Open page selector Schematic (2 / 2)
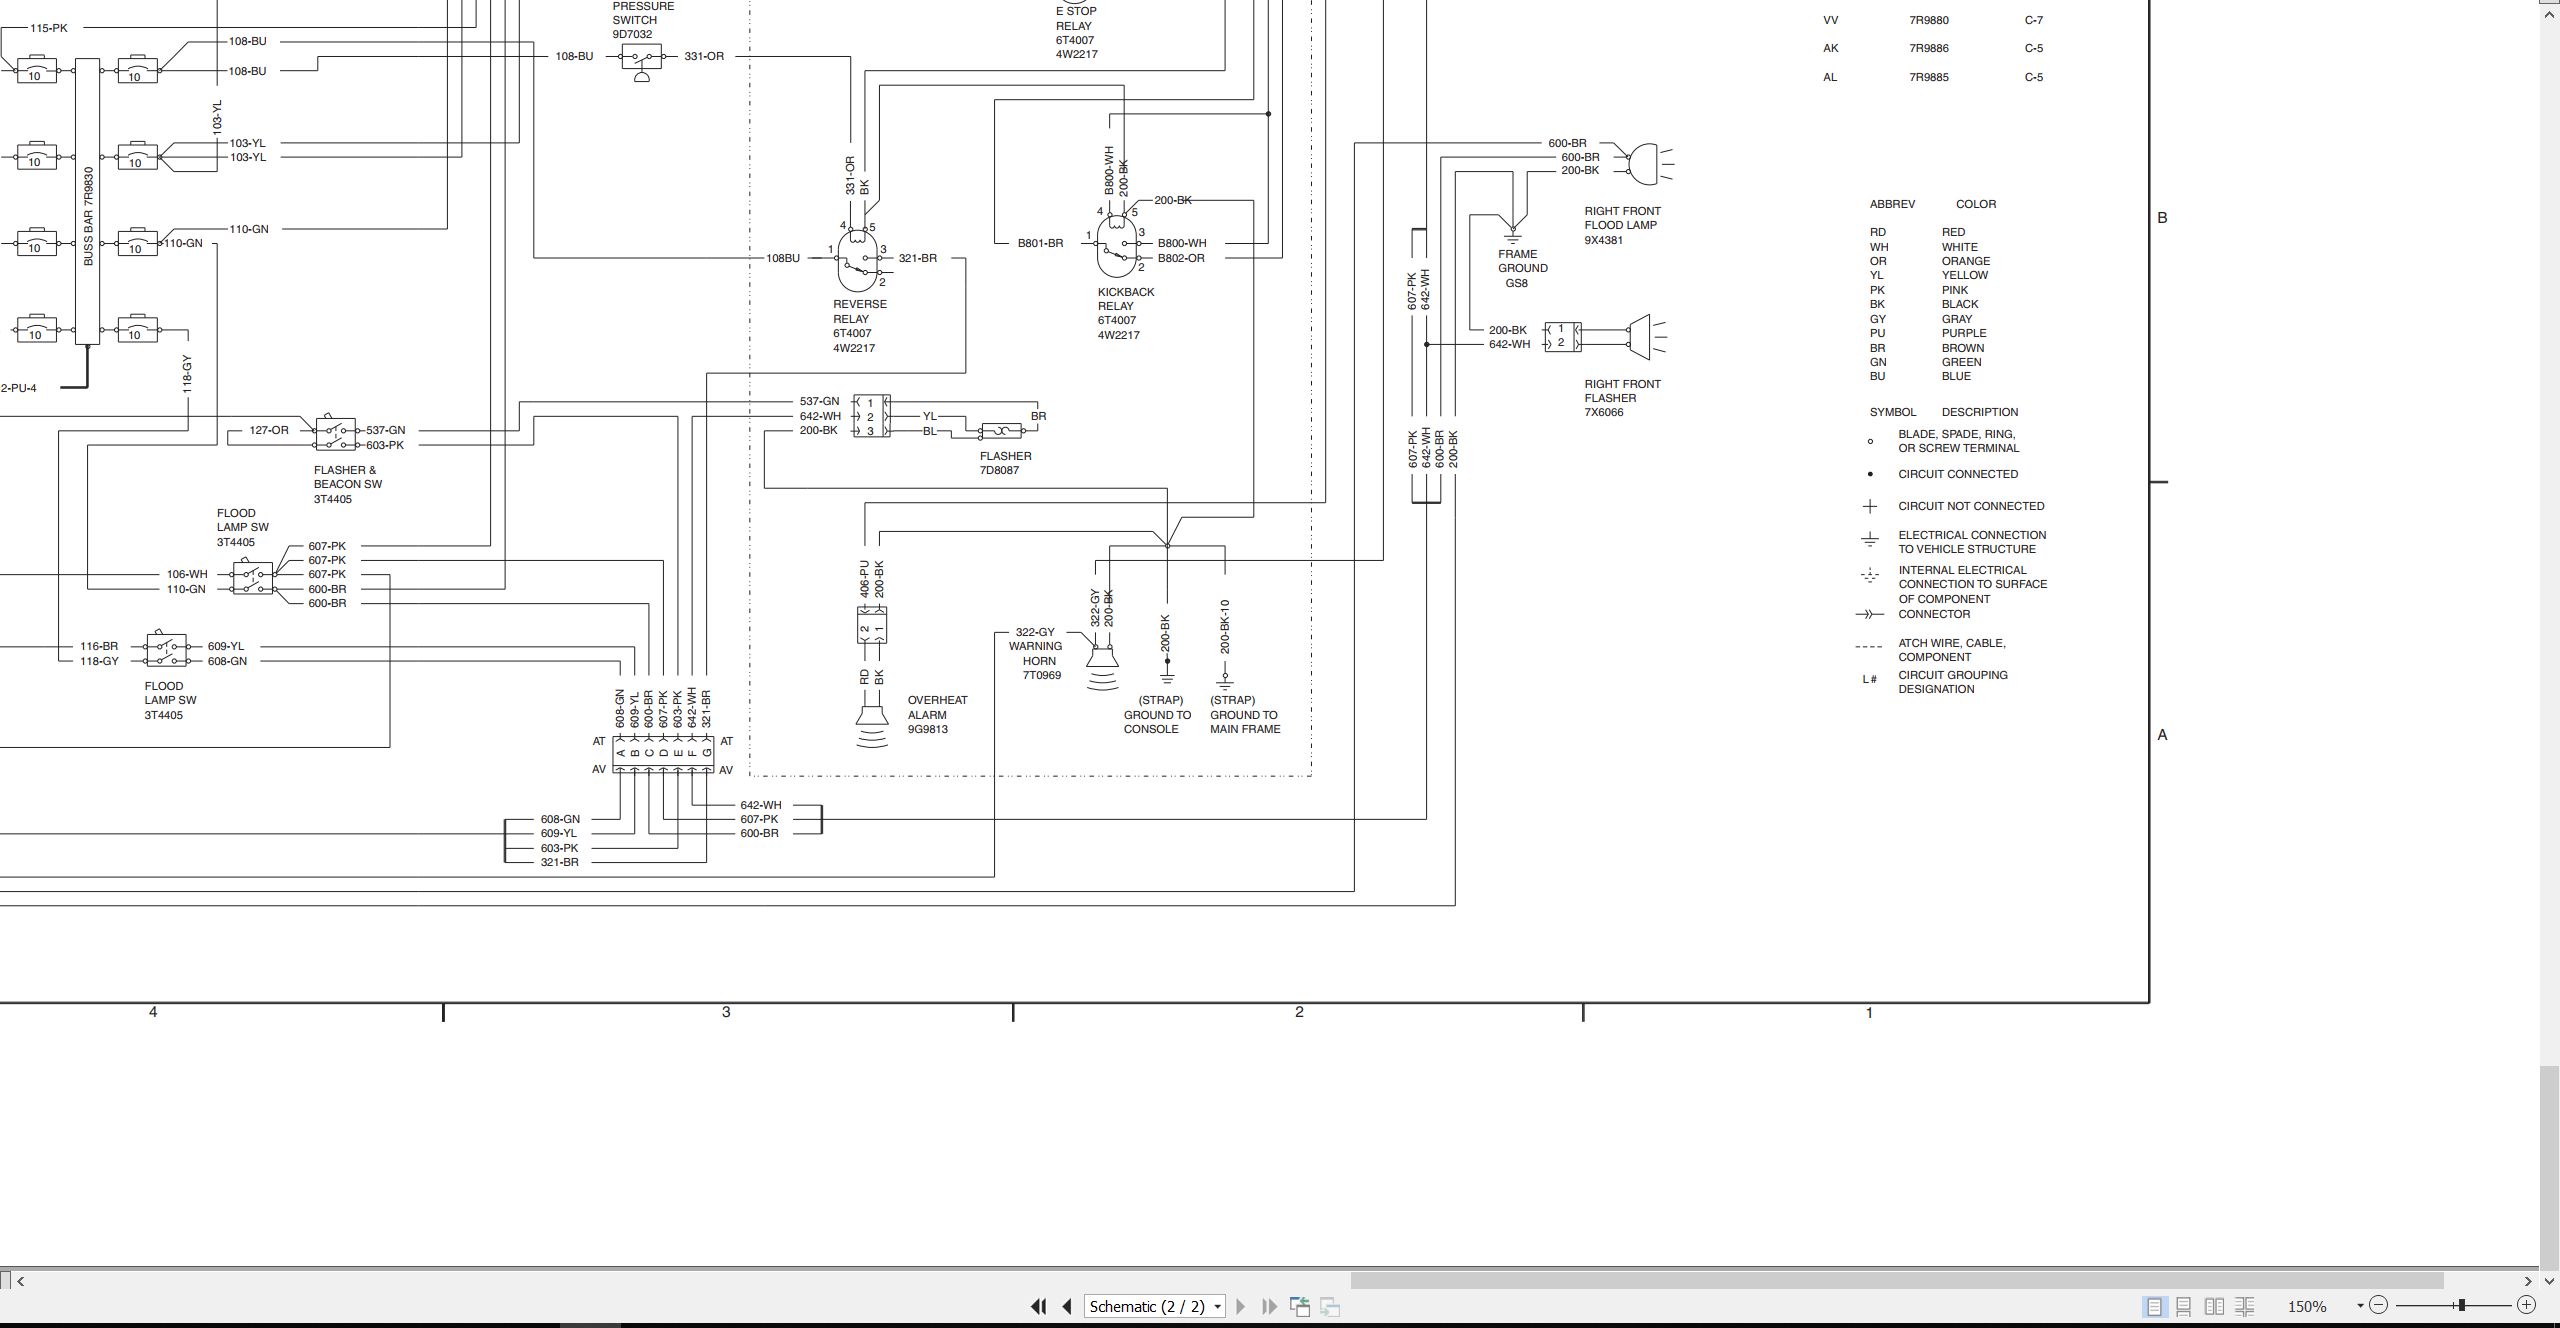The width and height of the screenshot is (2560, 1328). (1155, 1306)
